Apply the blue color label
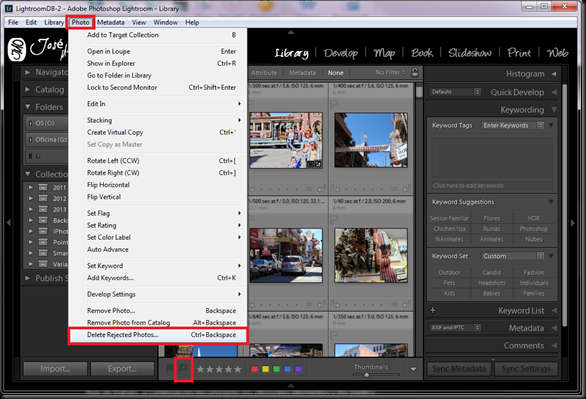 [287, 369]
